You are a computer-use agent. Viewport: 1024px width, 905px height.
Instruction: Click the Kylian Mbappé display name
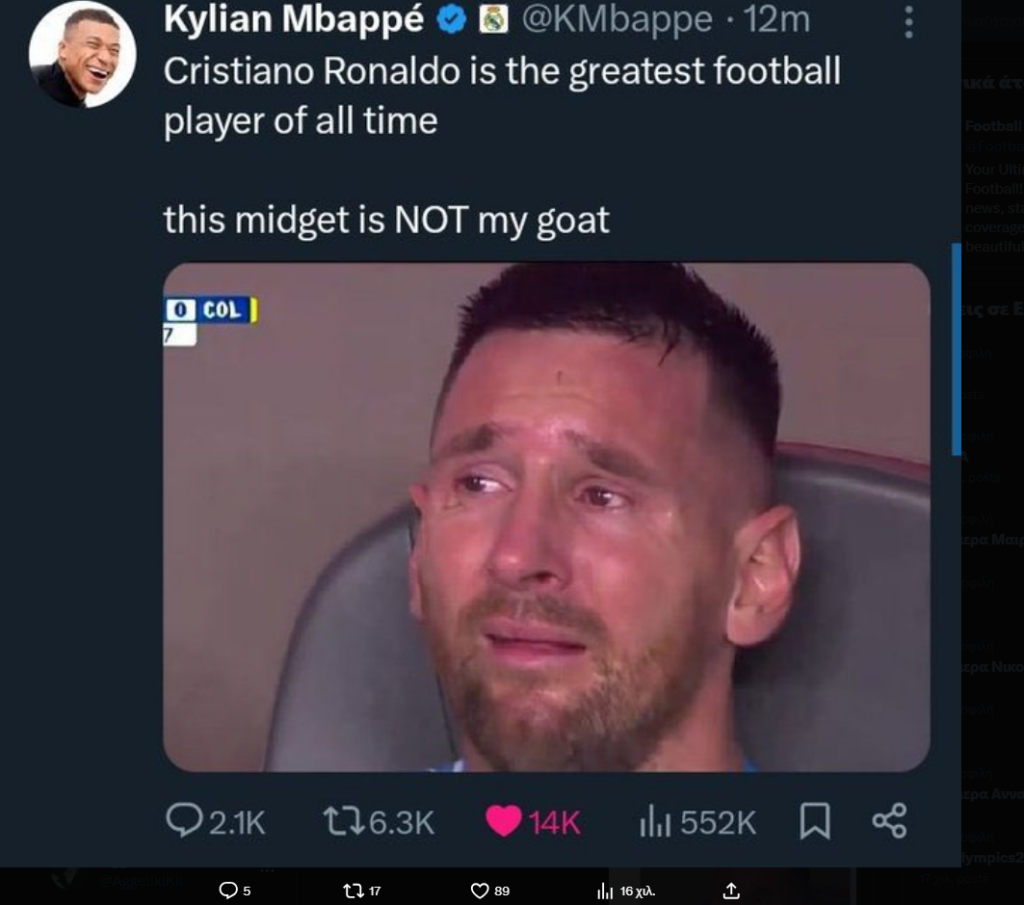(293, 19)
